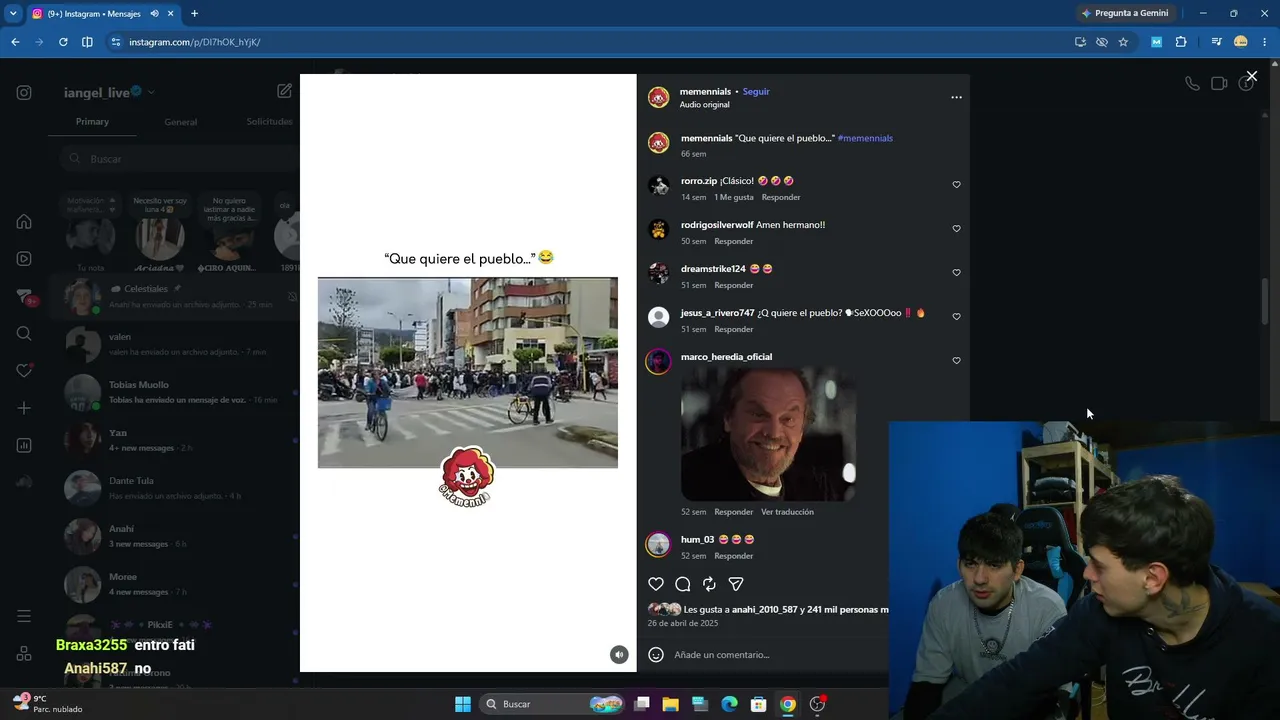This screenshot has height=720, width=1280.
Task: Open Messages icon with the 9+ badge
Action: point(24,297)
